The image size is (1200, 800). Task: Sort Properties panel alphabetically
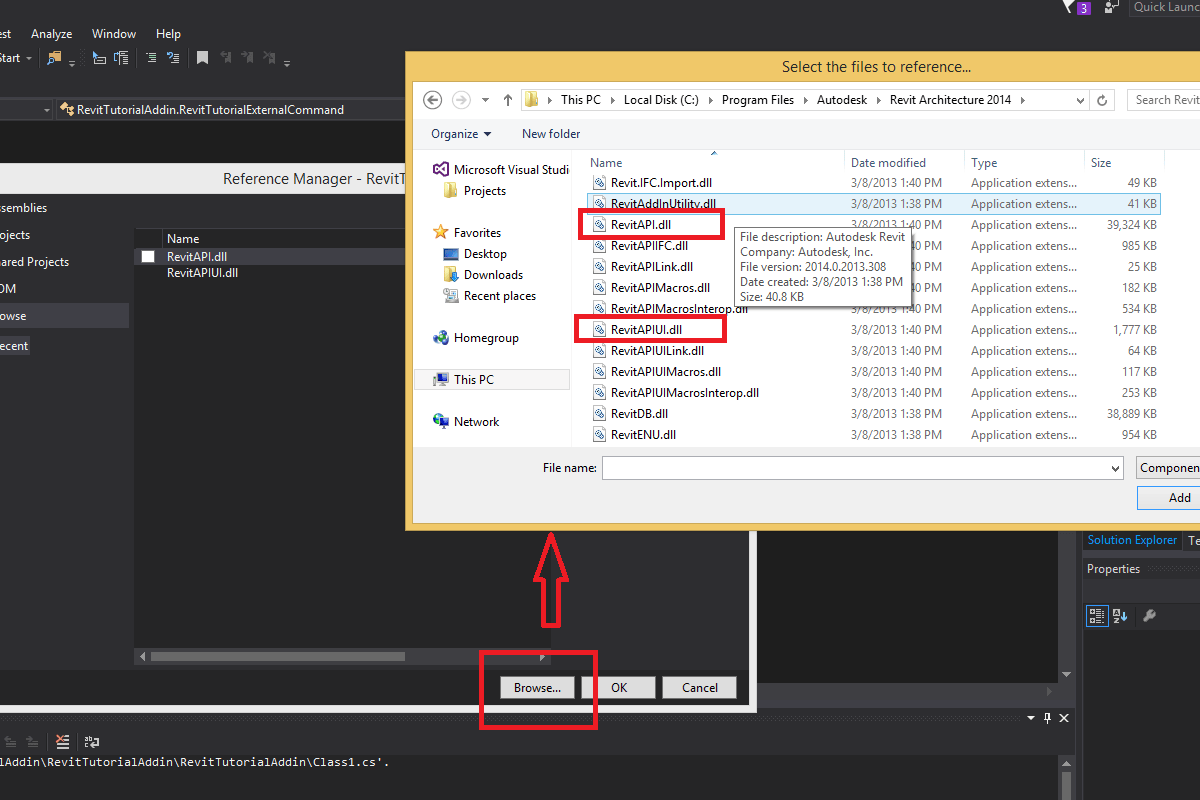click(1119, 616)
